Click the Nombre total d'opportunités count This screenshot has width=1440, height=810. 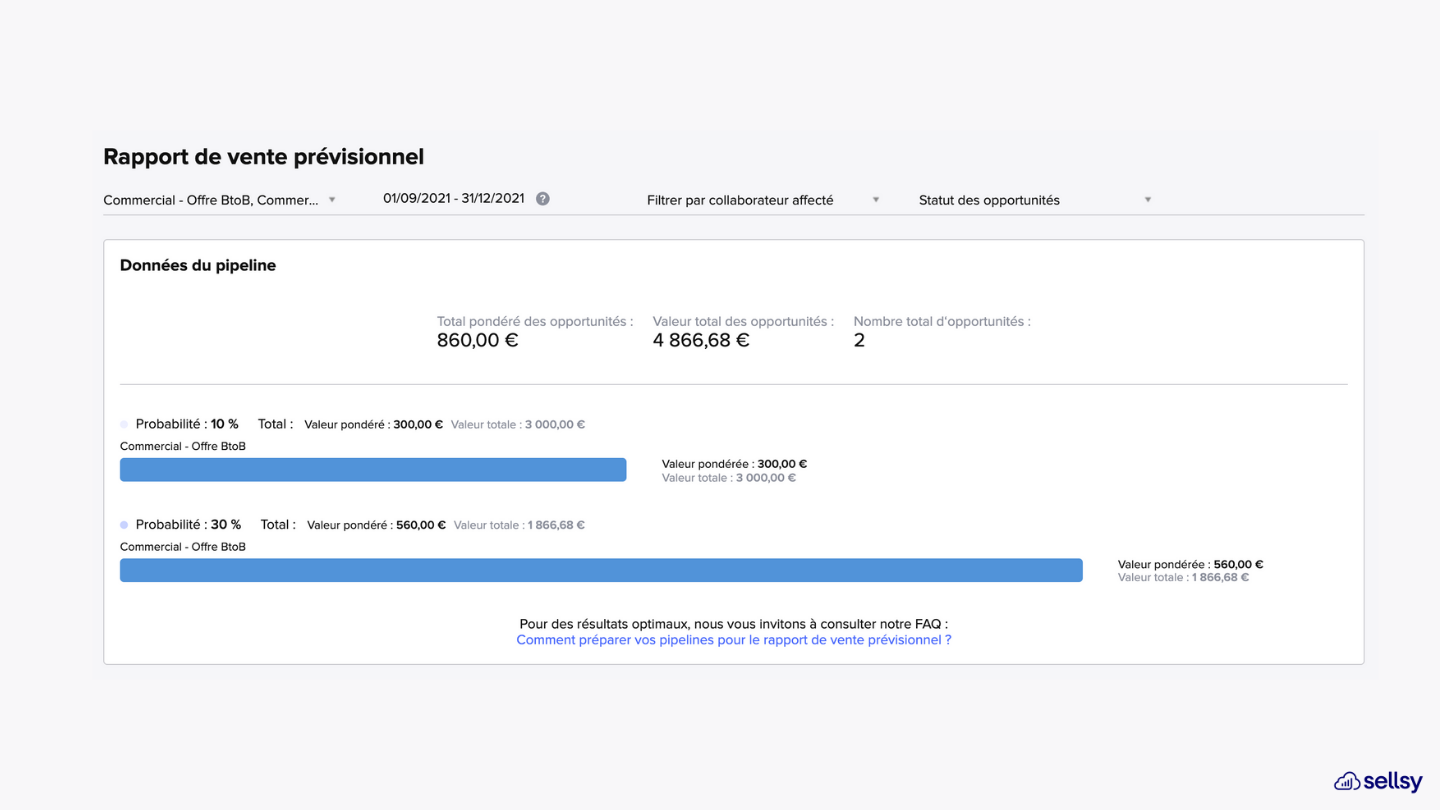click(x=859, y=340)
